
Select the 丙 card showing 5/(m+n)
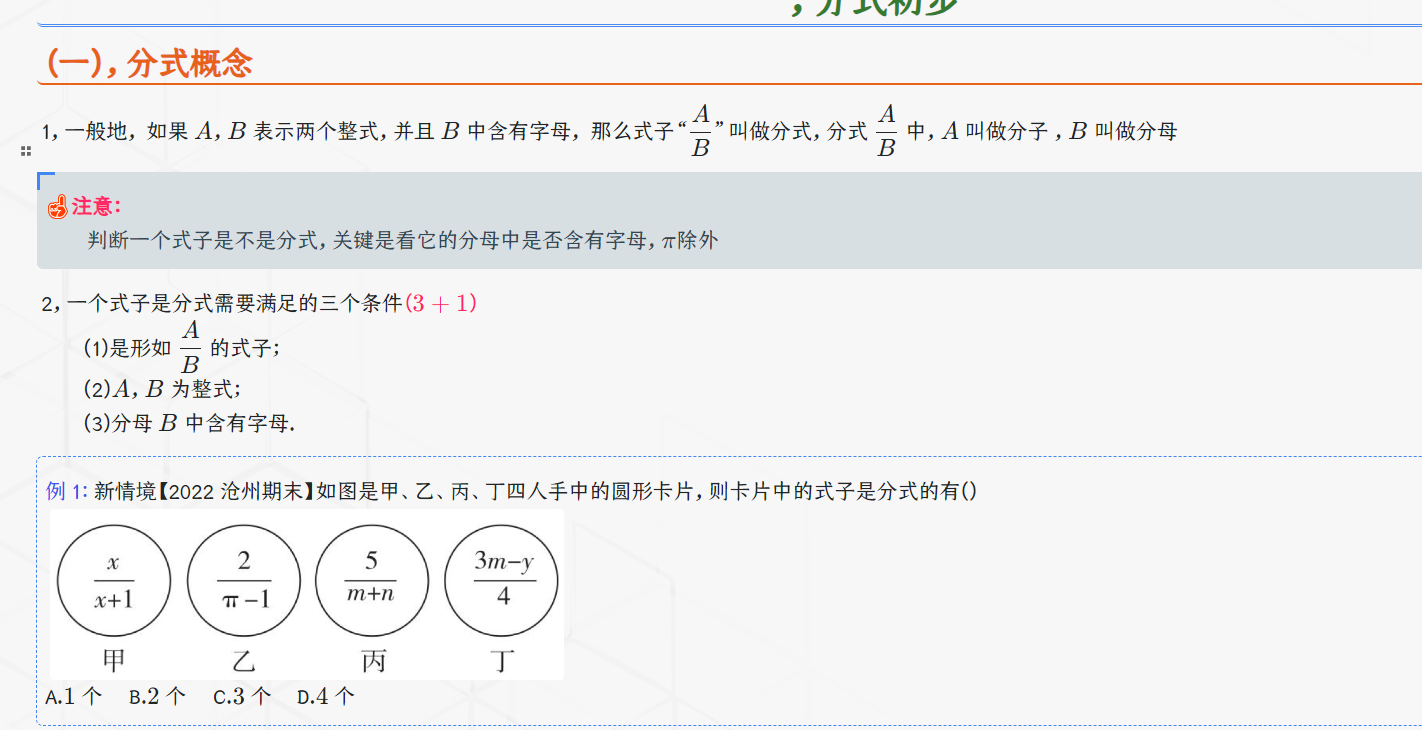pyautogui.click(x=372, y=580)
